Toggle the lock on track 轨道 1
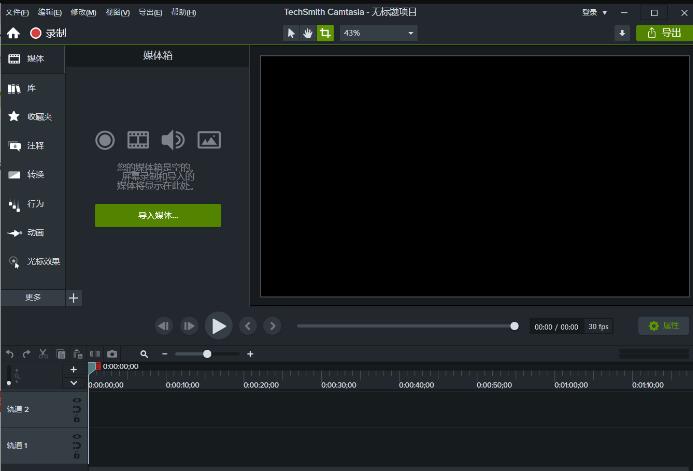The height and width of the screenshot is (471, 693). [77, 455]
